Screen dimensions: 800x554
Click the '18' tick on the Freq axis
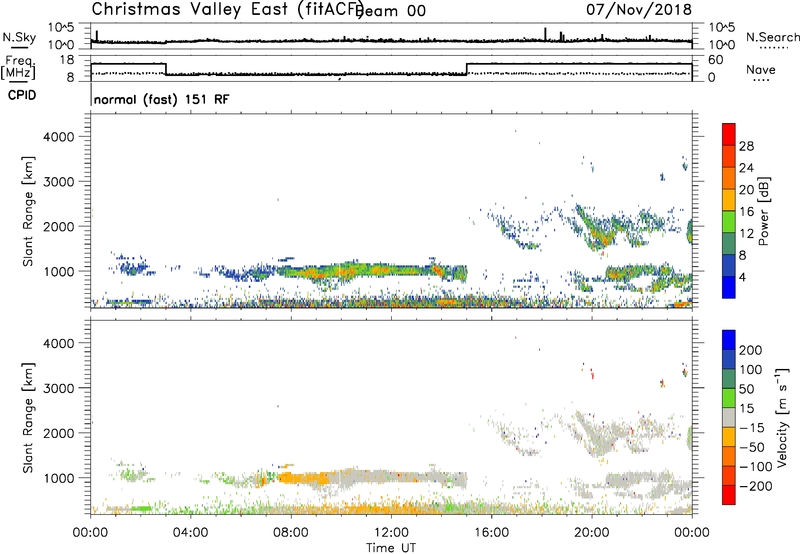tap(67, 60)
